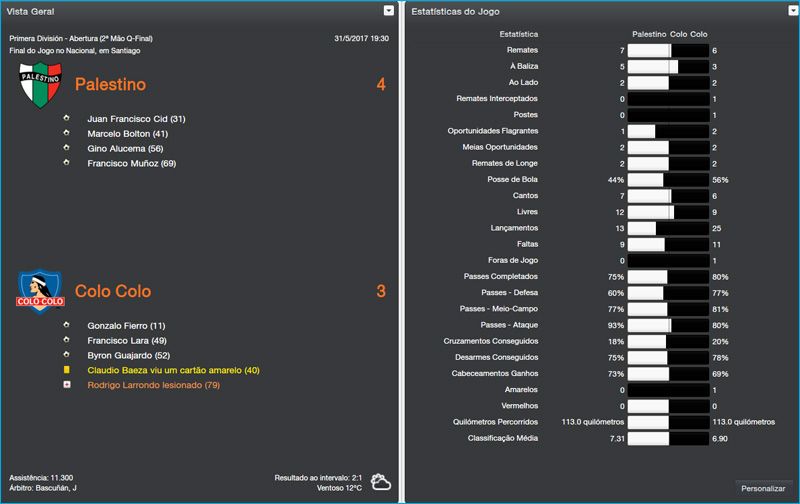The height and width of the screenshot is (504, 800).
Task: Open the Vista Geral panel dropdown
Action: coord(388,10)
